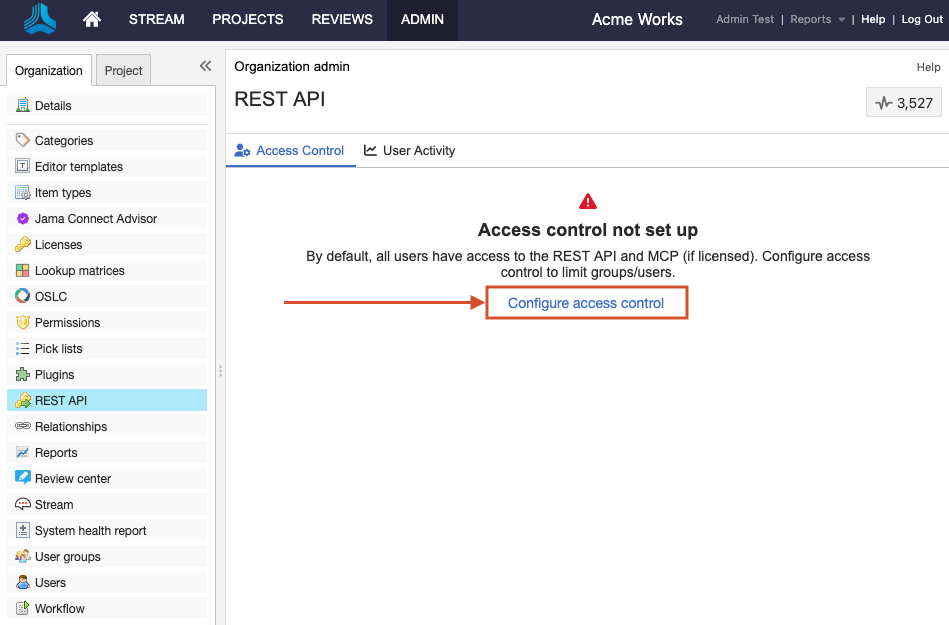Open Pick lists in the sidebar
This screenshot has width=949, height=625.
107,348
